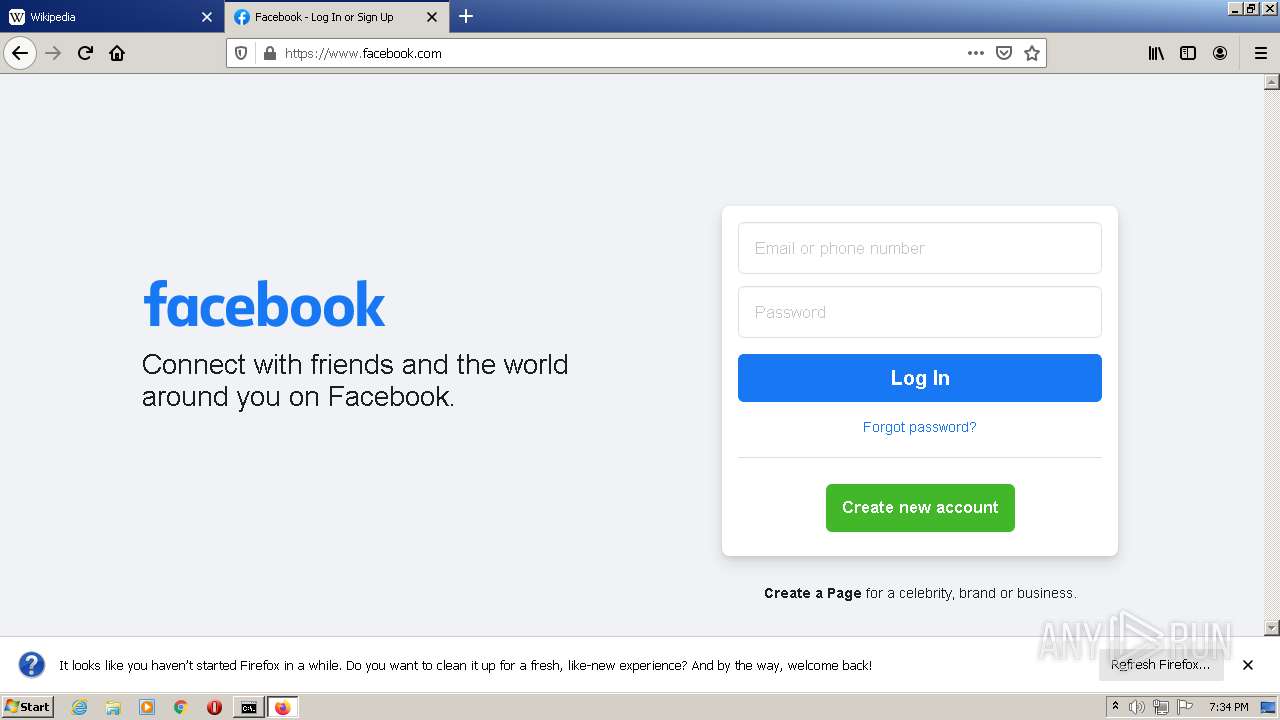This screenshot has height=720, width=1280.
Task: Click Create new account button
Action: coord(920,508)
